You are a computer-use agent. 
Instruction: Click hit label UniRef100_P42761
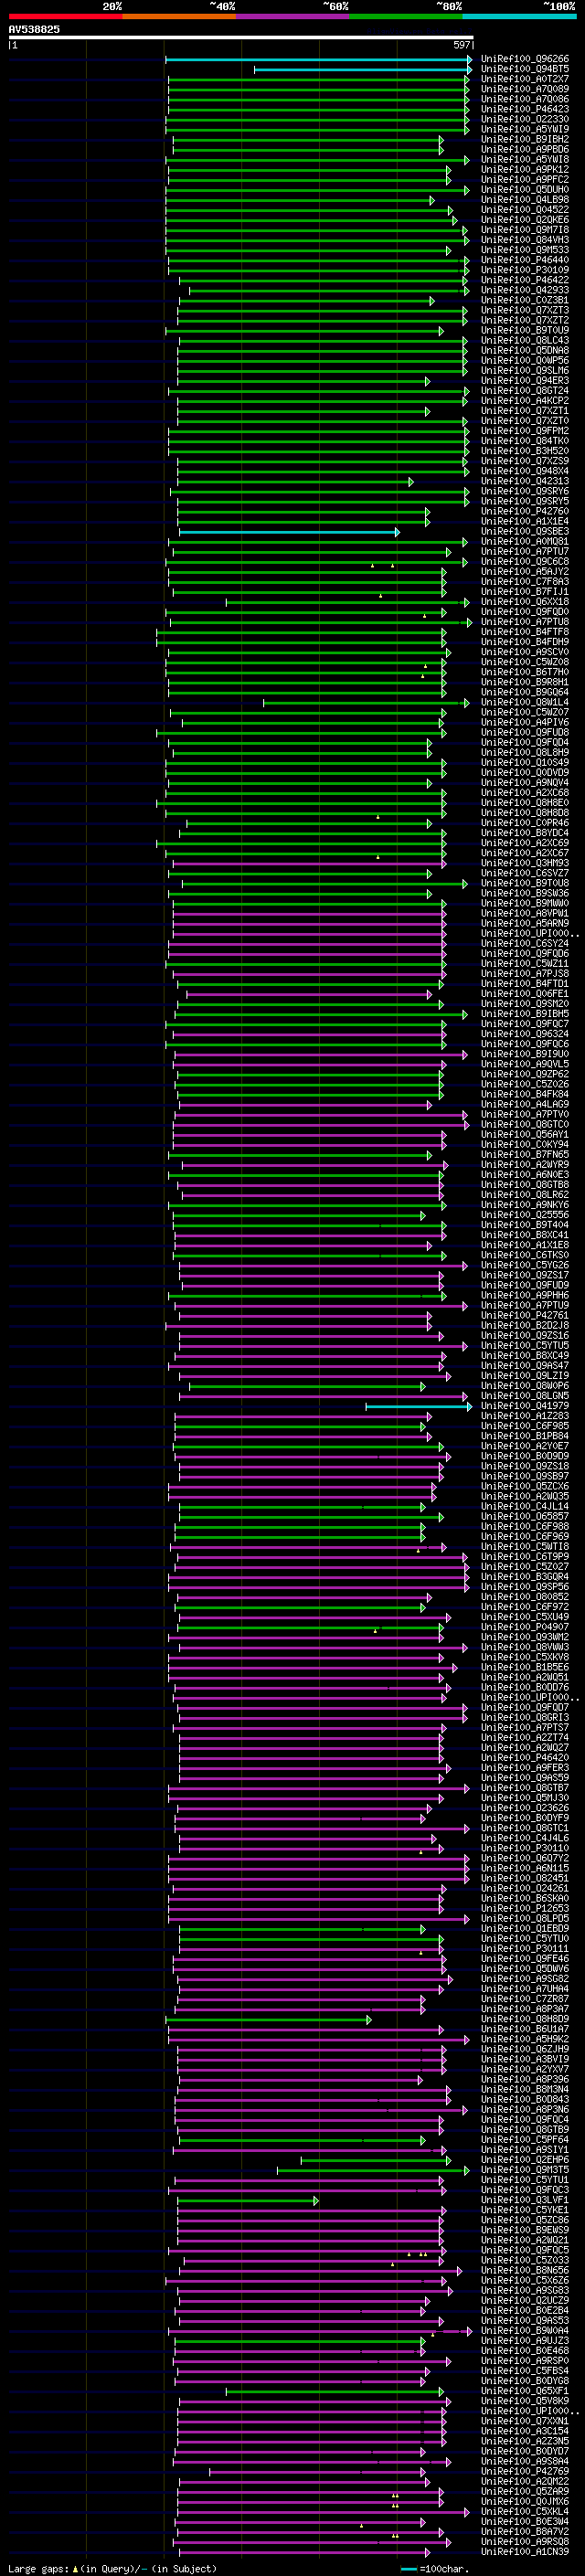point(525,1316)
